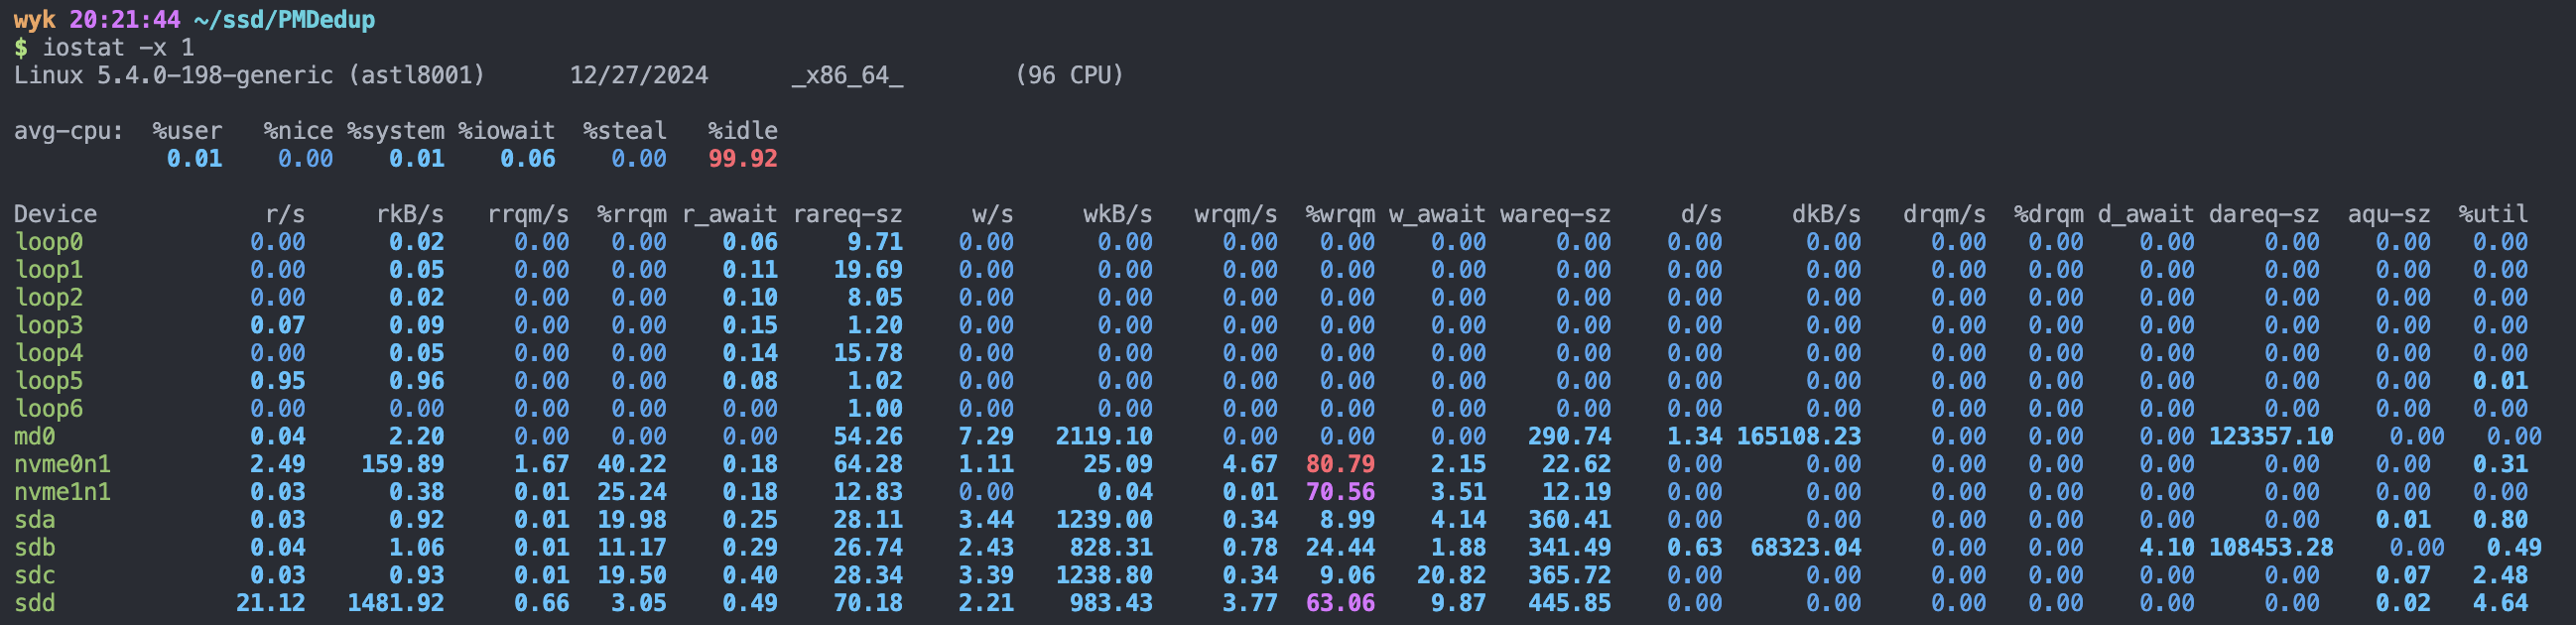Click the timestamp 20:21:44 in the prompt
This screenshot has width=2576, height=625.
click(125, 20)
